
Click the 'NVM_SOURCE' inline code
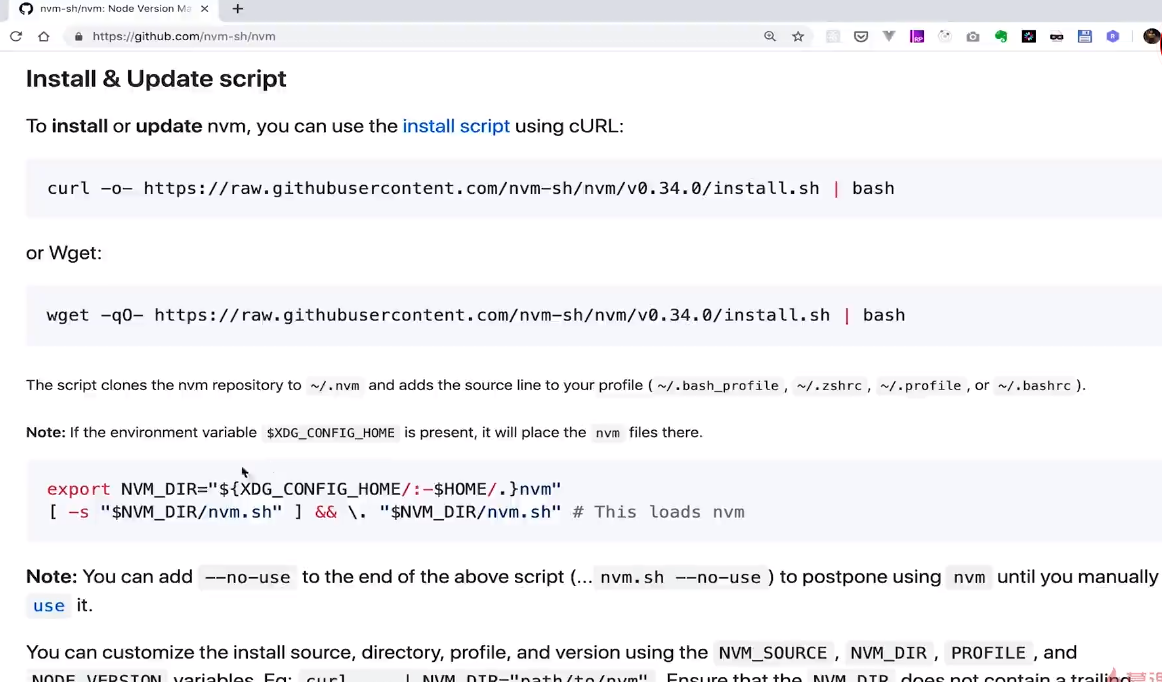(773, 653)
